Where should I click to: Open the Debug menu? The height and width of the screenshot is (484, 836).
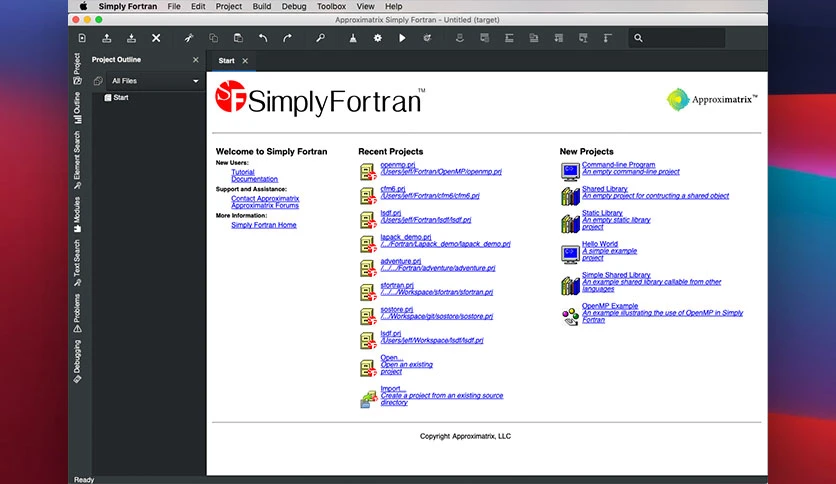pos(294,6)
